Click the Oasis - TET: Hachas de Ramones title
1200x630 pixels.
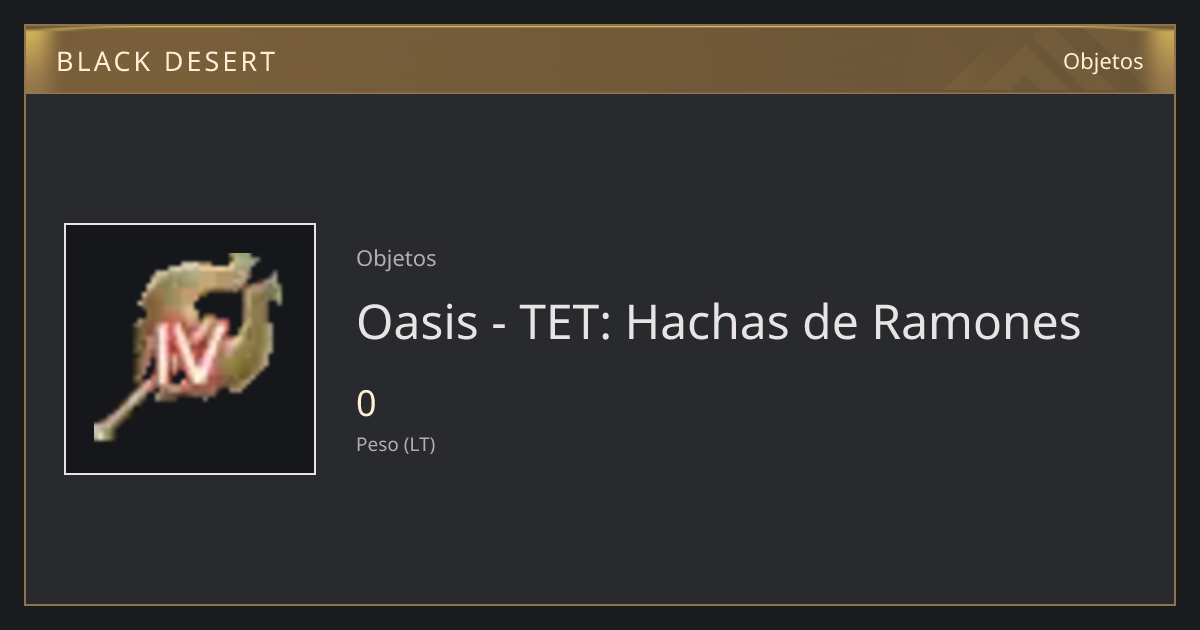click(x=718, y=322)
